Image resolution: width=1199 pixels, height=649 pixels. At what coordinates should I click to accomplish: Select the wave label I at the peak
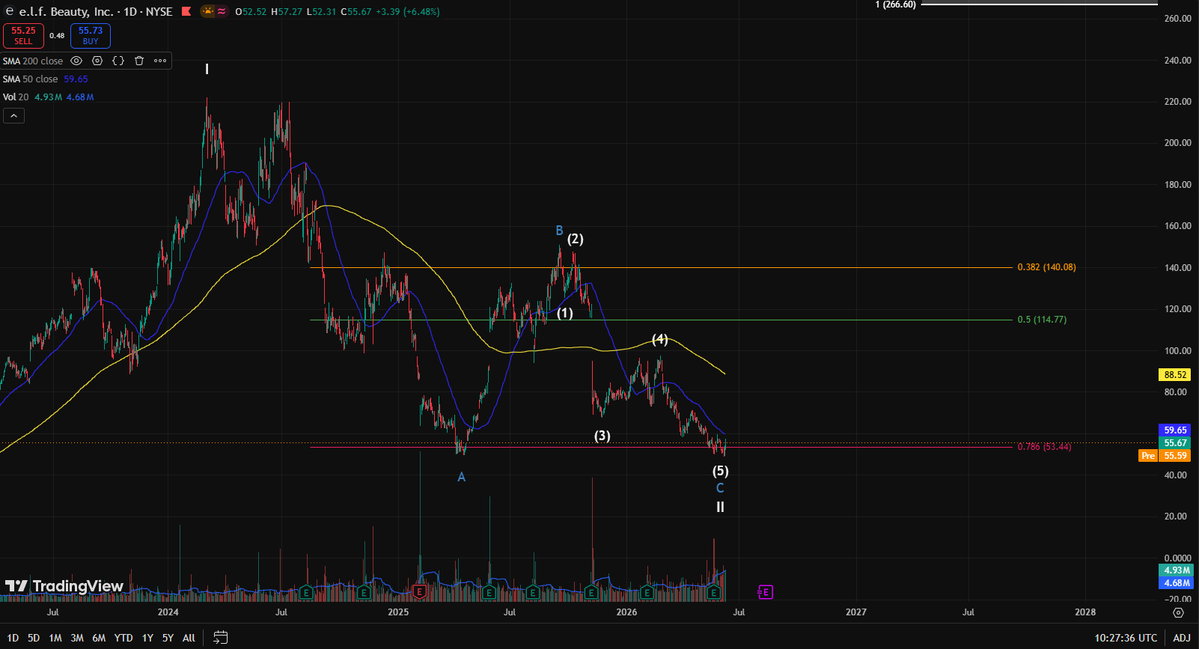coord(207,70)
